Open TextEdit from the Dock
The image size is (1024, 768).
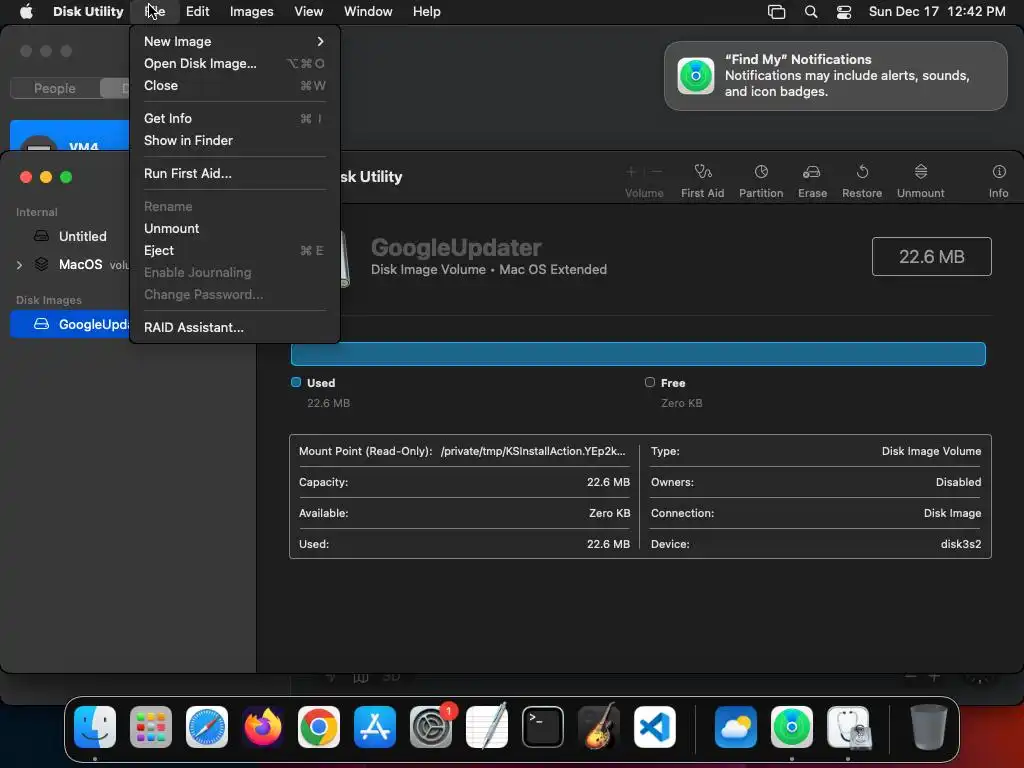(487, 727)
